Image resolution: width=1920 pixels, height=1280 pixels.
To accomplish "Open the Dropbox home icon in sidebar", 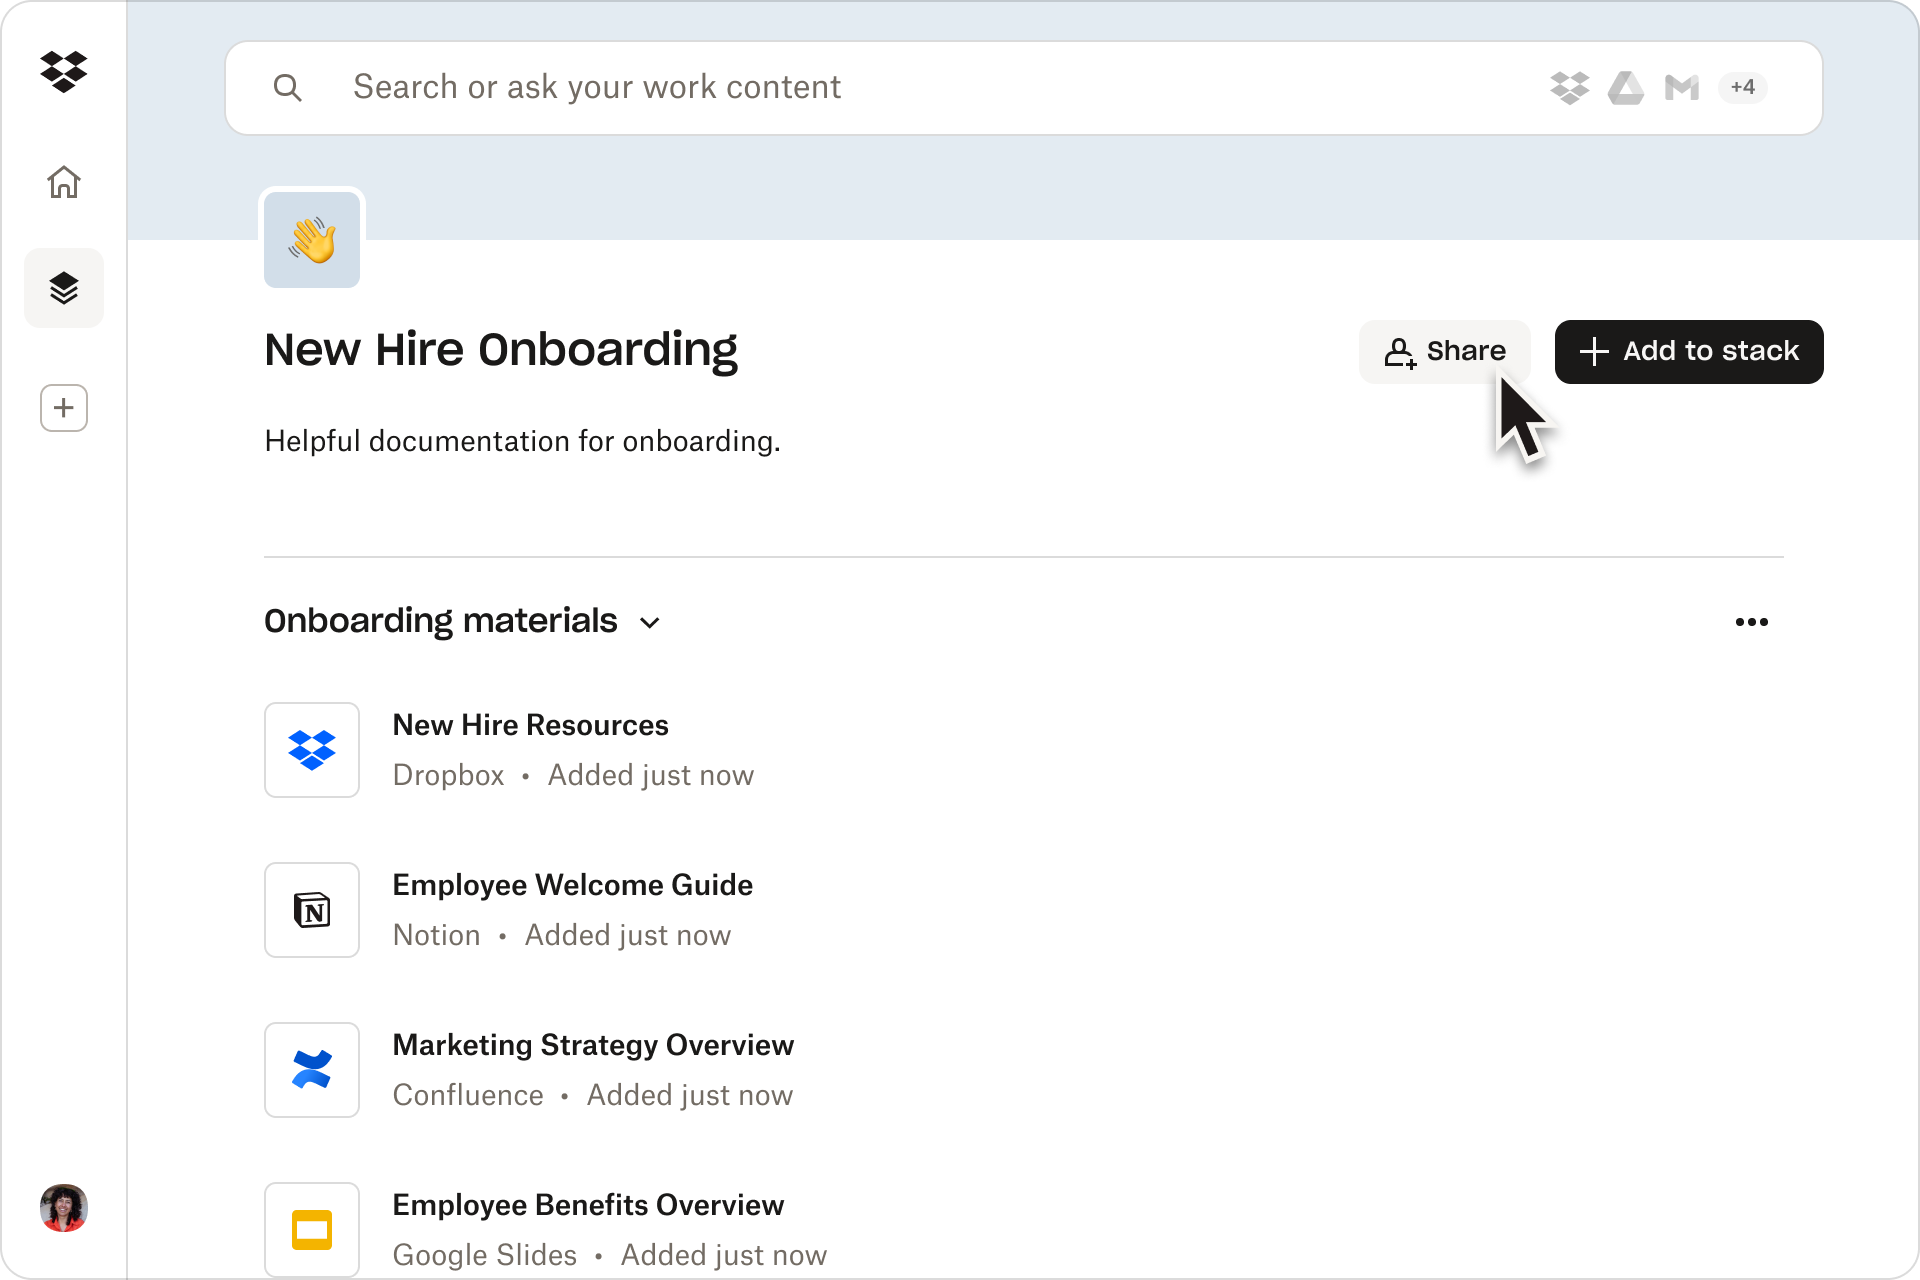I will [x=63, y=182].
